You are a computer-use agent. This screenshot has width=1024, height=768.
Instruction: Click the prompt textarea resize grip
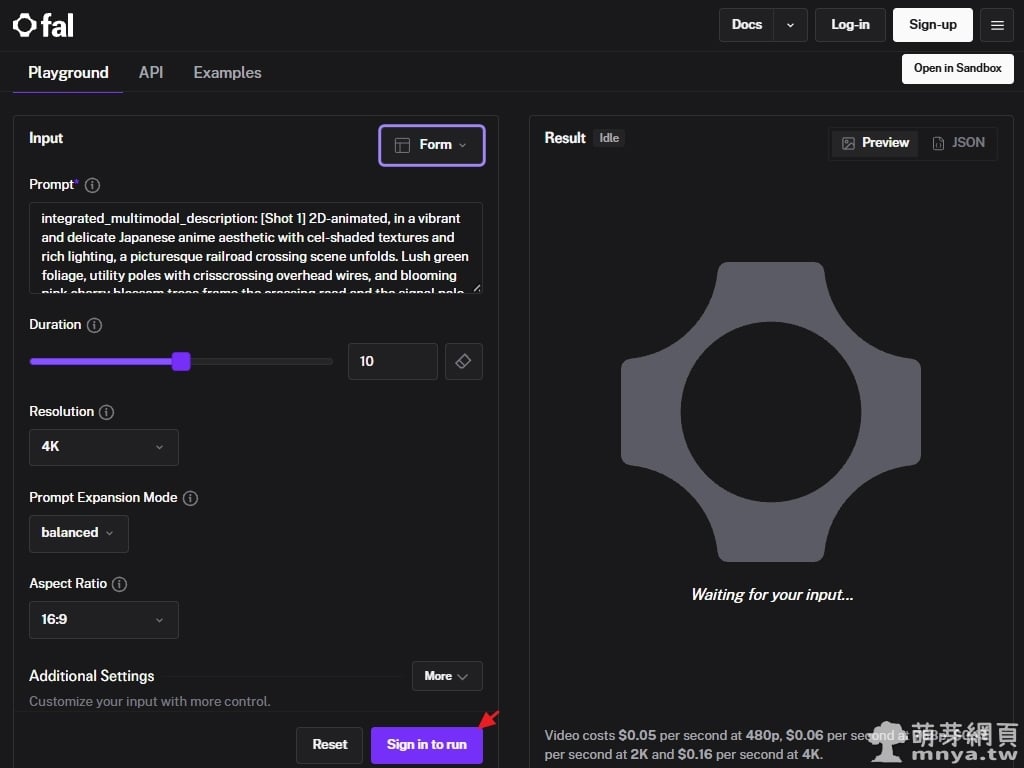click(x=477, y=288)
